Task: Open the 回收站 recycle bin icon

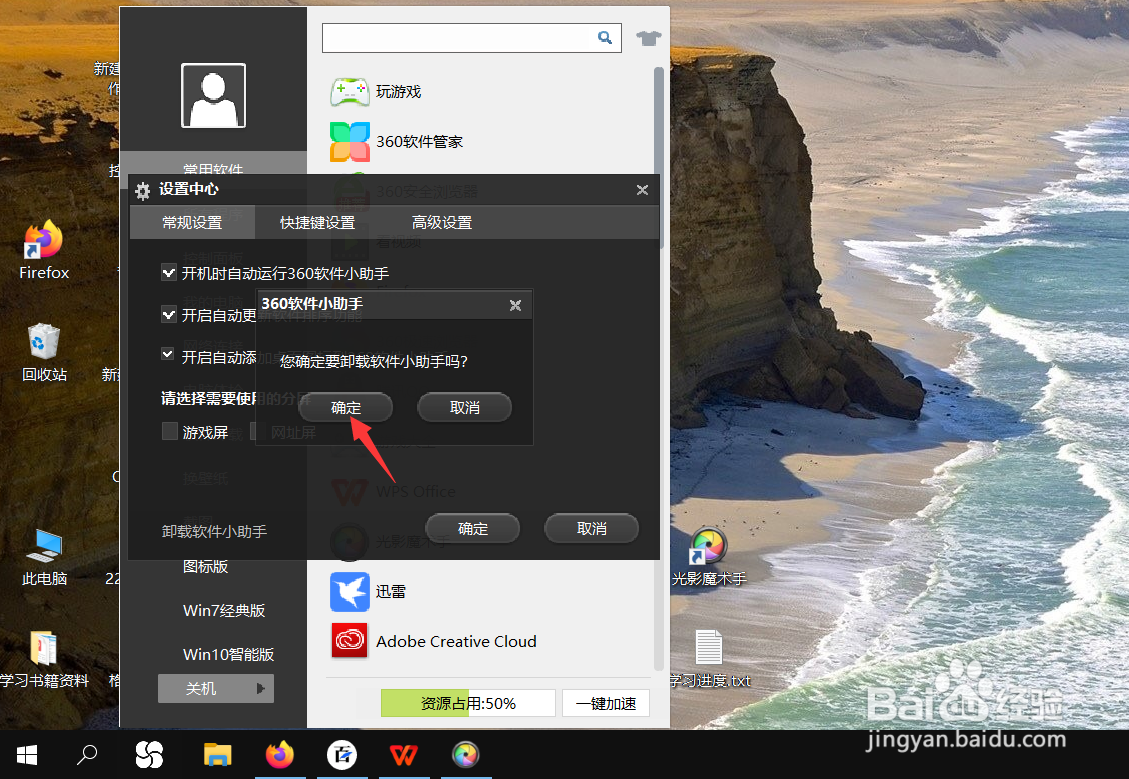Action: (x=44, y=353)
